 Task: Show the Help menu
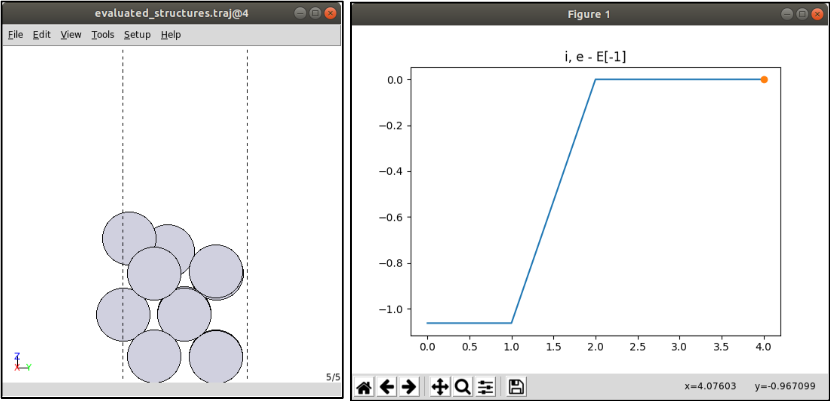pyautogui.click(x=171, y=34)
